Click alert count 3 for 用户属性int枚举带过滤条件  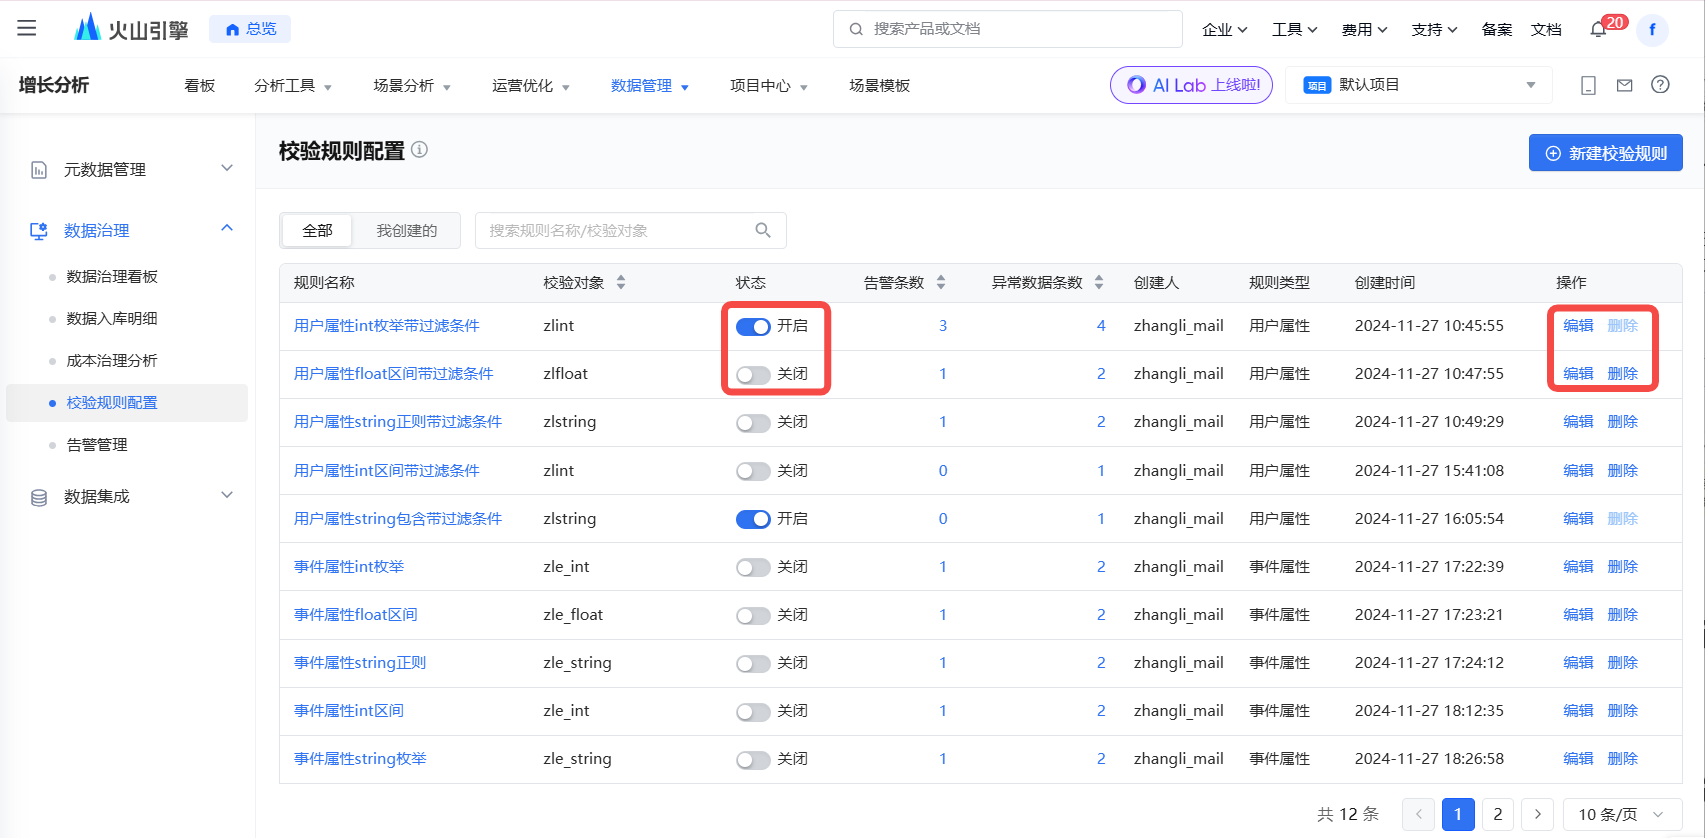point(943,326)
